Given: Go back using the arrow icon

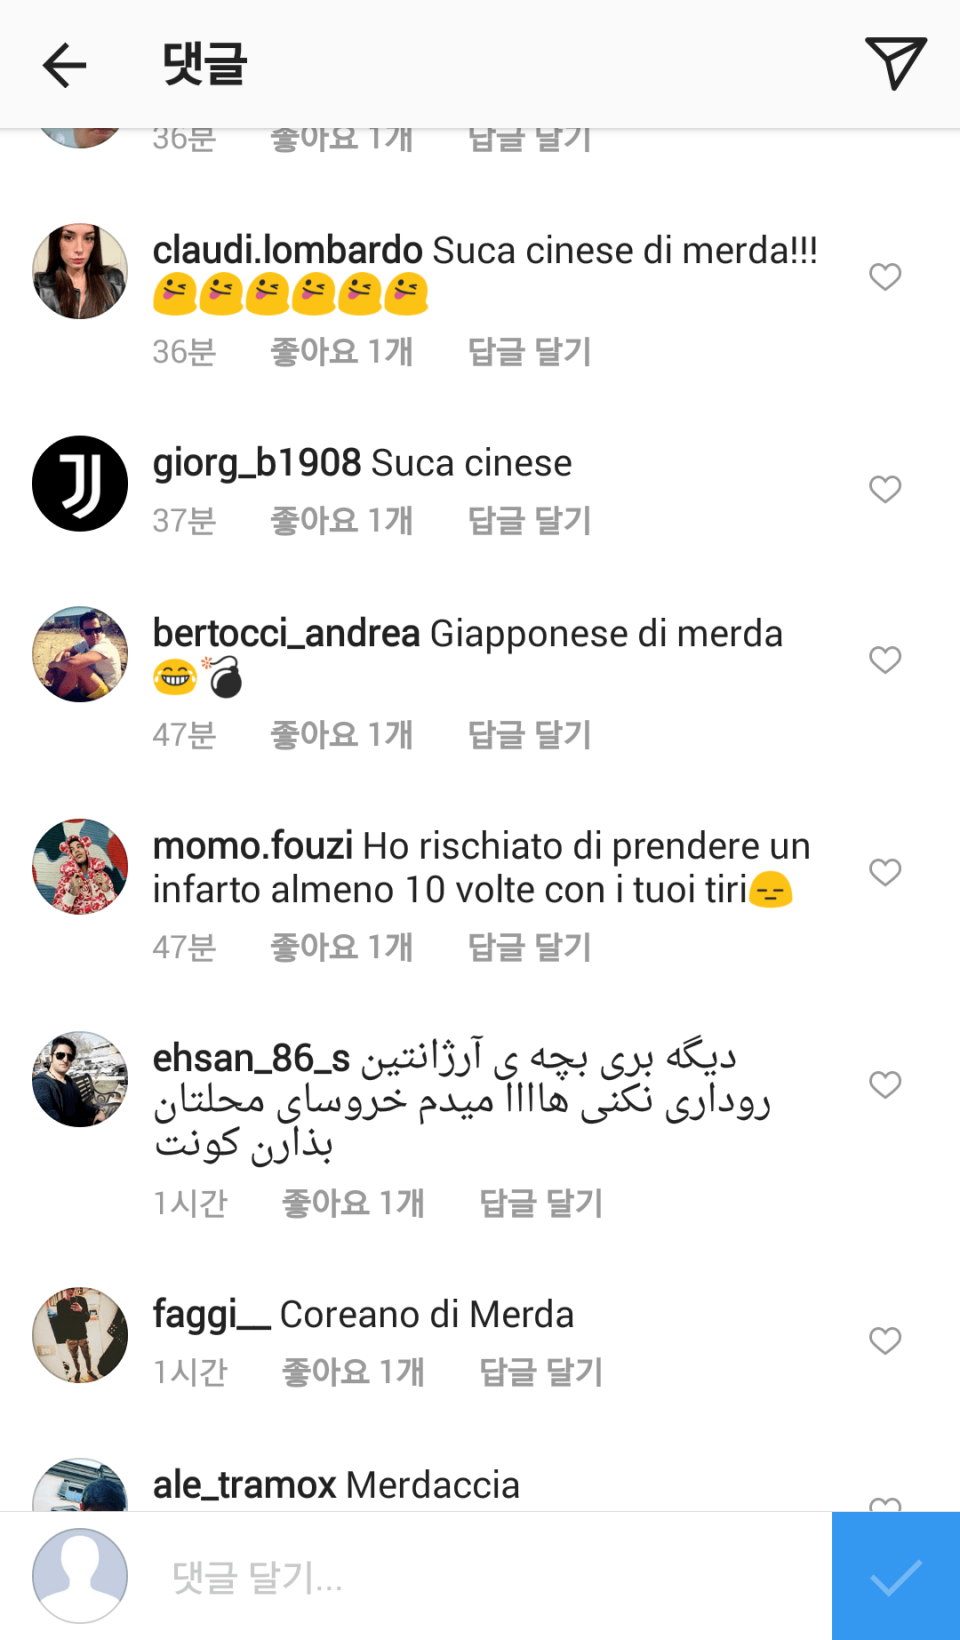Looking at the screenshot, I should click(x=65, y=66).
